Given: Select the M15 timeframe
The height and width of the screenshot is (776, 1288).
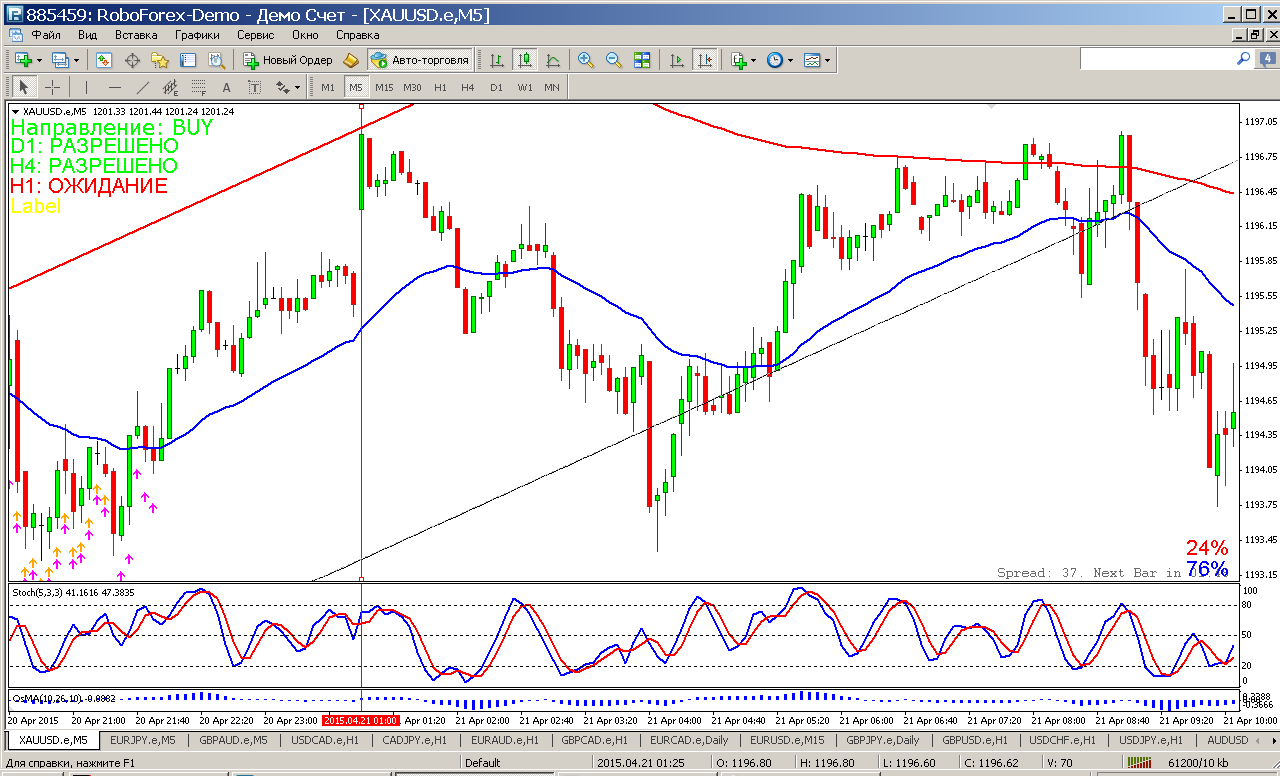Looking at the screenshot, I should point(384,87).
